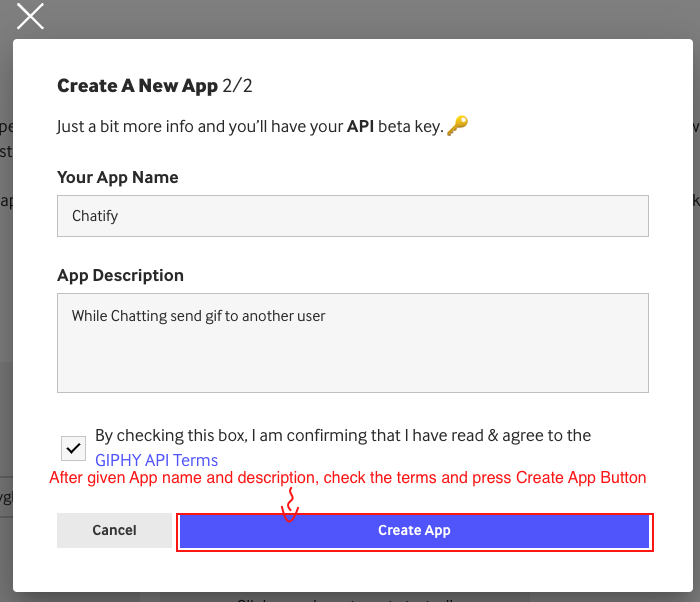Click the 'Your App Name' field label
This screenshot has width=700, height=602.
[117, 177]
